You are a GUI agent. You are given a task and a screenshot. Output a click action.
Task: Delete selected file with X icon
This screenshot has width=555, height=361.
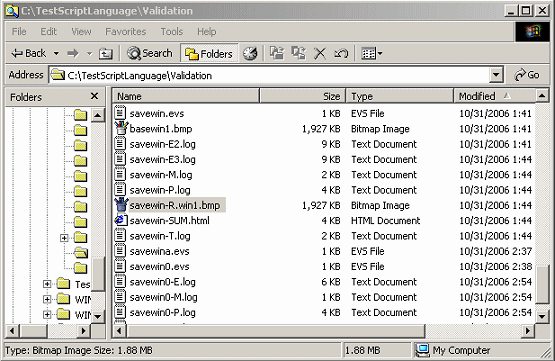320,53
